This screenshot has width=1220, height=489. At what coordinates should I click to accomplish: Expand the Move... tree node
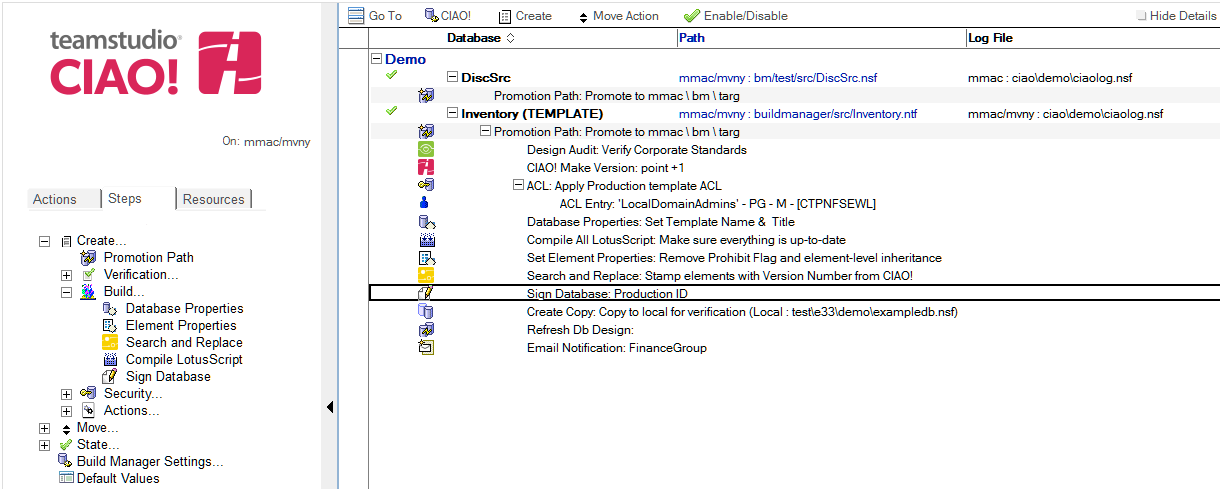[x=44, y=428]
